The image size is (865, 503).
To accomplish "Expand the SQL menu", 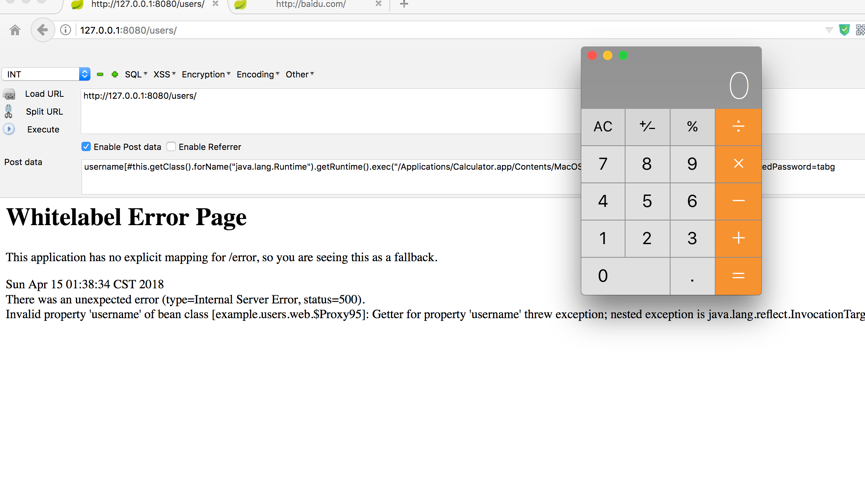I will (136, 74).
